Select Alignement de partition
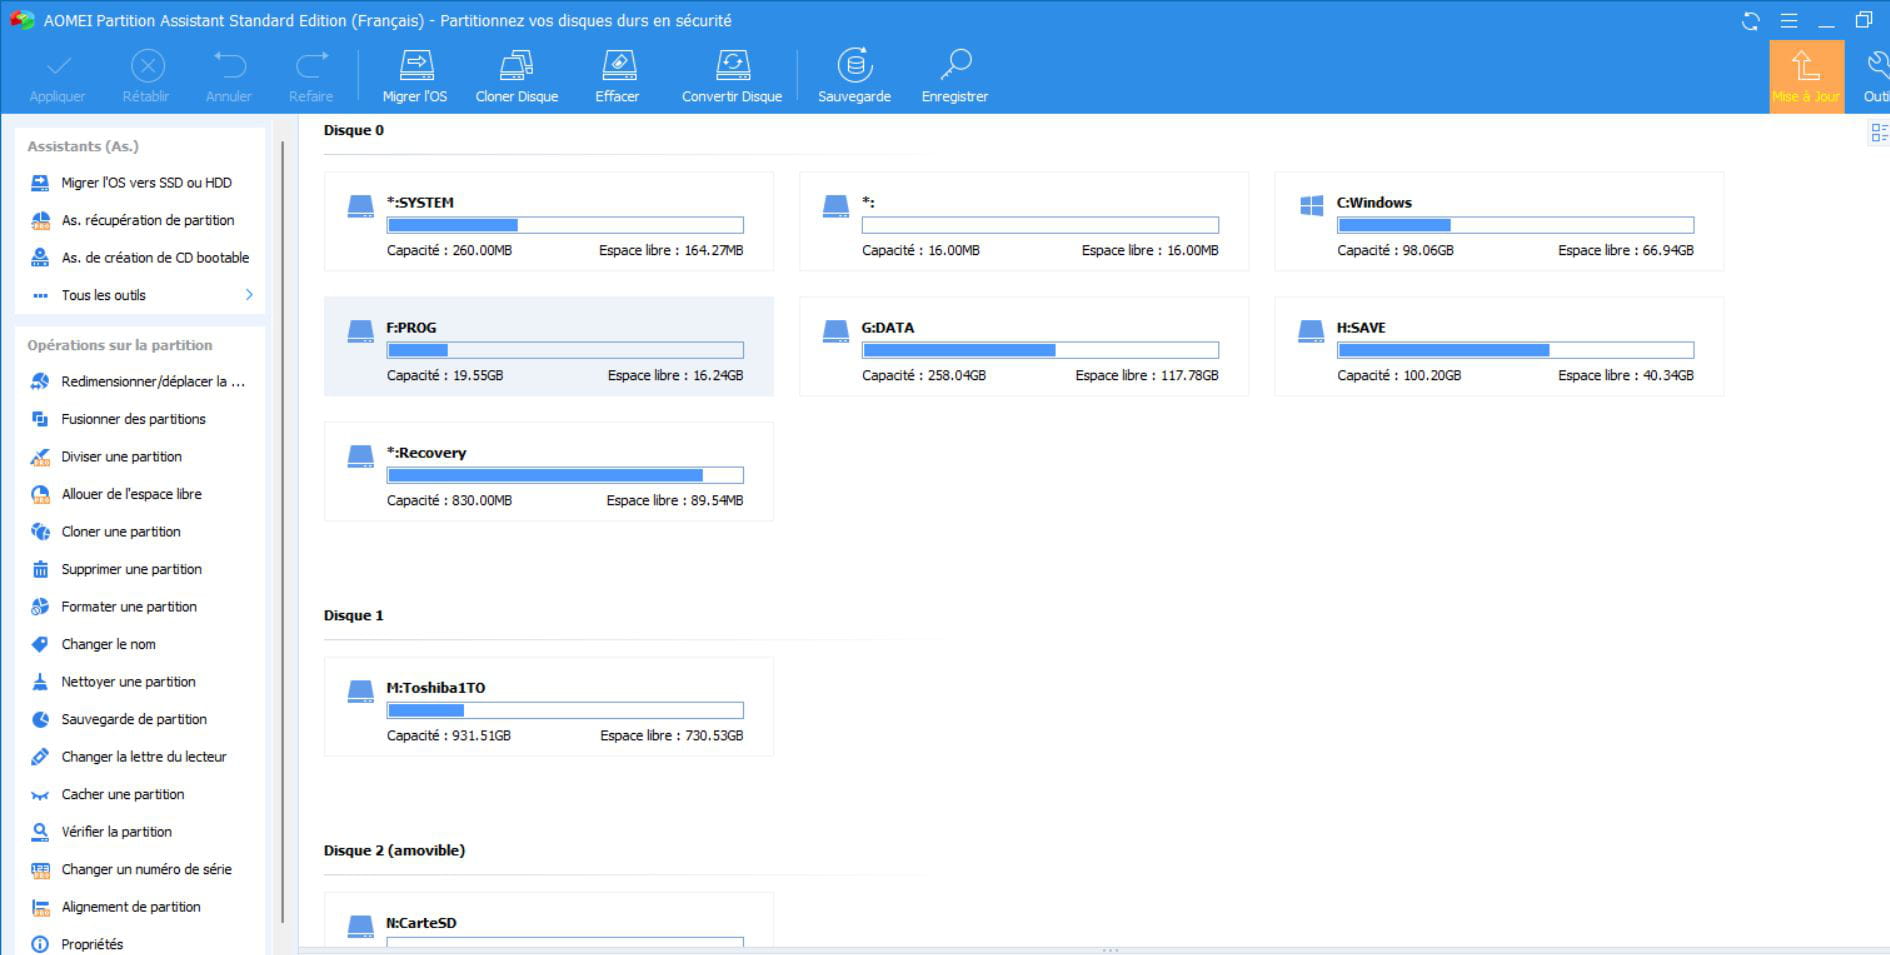This screenshot has width=1890, height=955. [139, 907]
